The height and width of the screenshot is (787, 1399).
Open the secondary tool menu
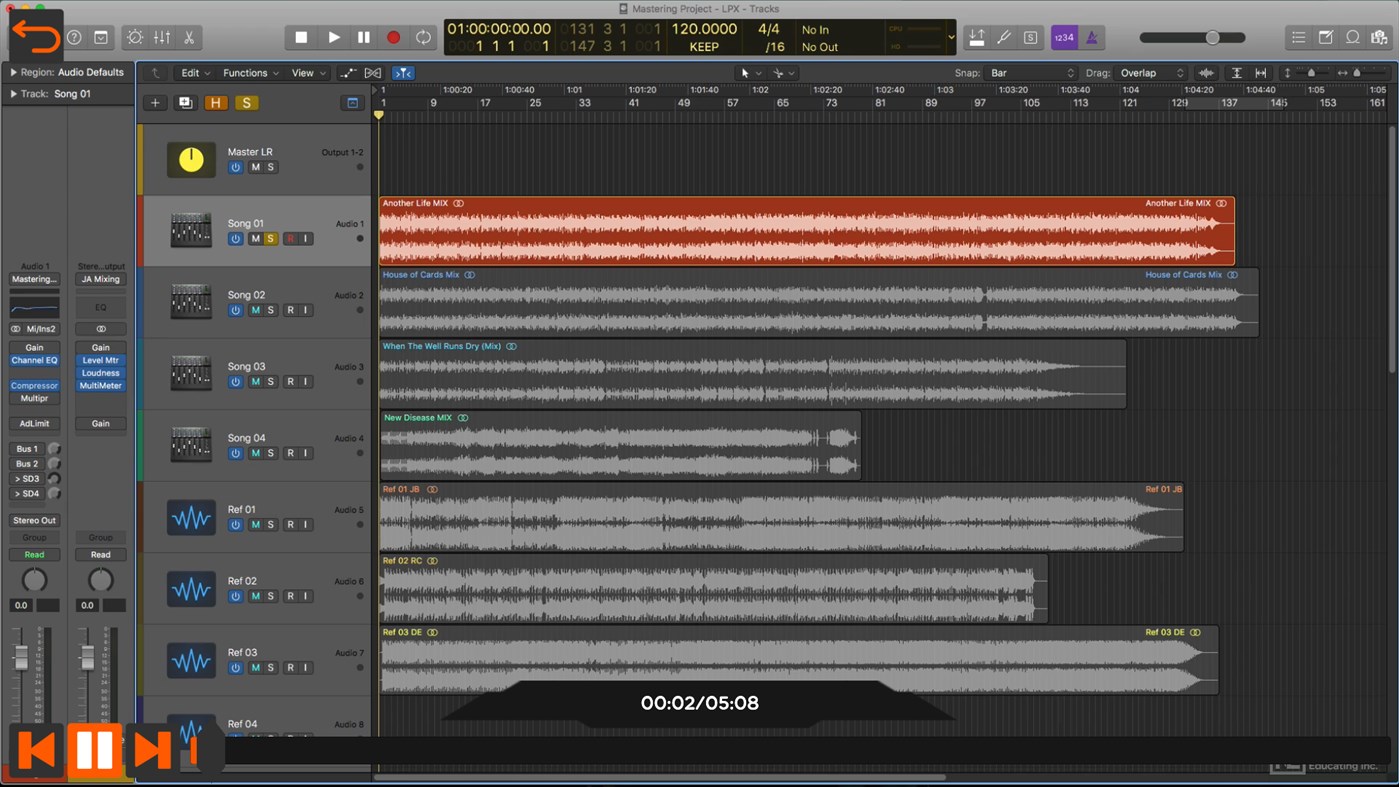click(x=783, y=73)
